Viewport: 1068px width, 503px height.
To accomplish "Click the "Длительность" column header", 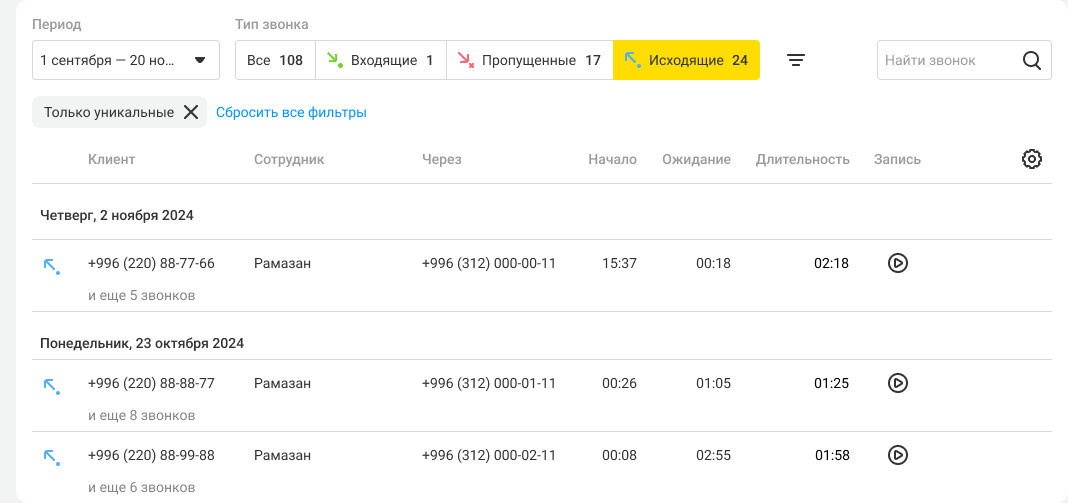I will (x=802, y=159).
